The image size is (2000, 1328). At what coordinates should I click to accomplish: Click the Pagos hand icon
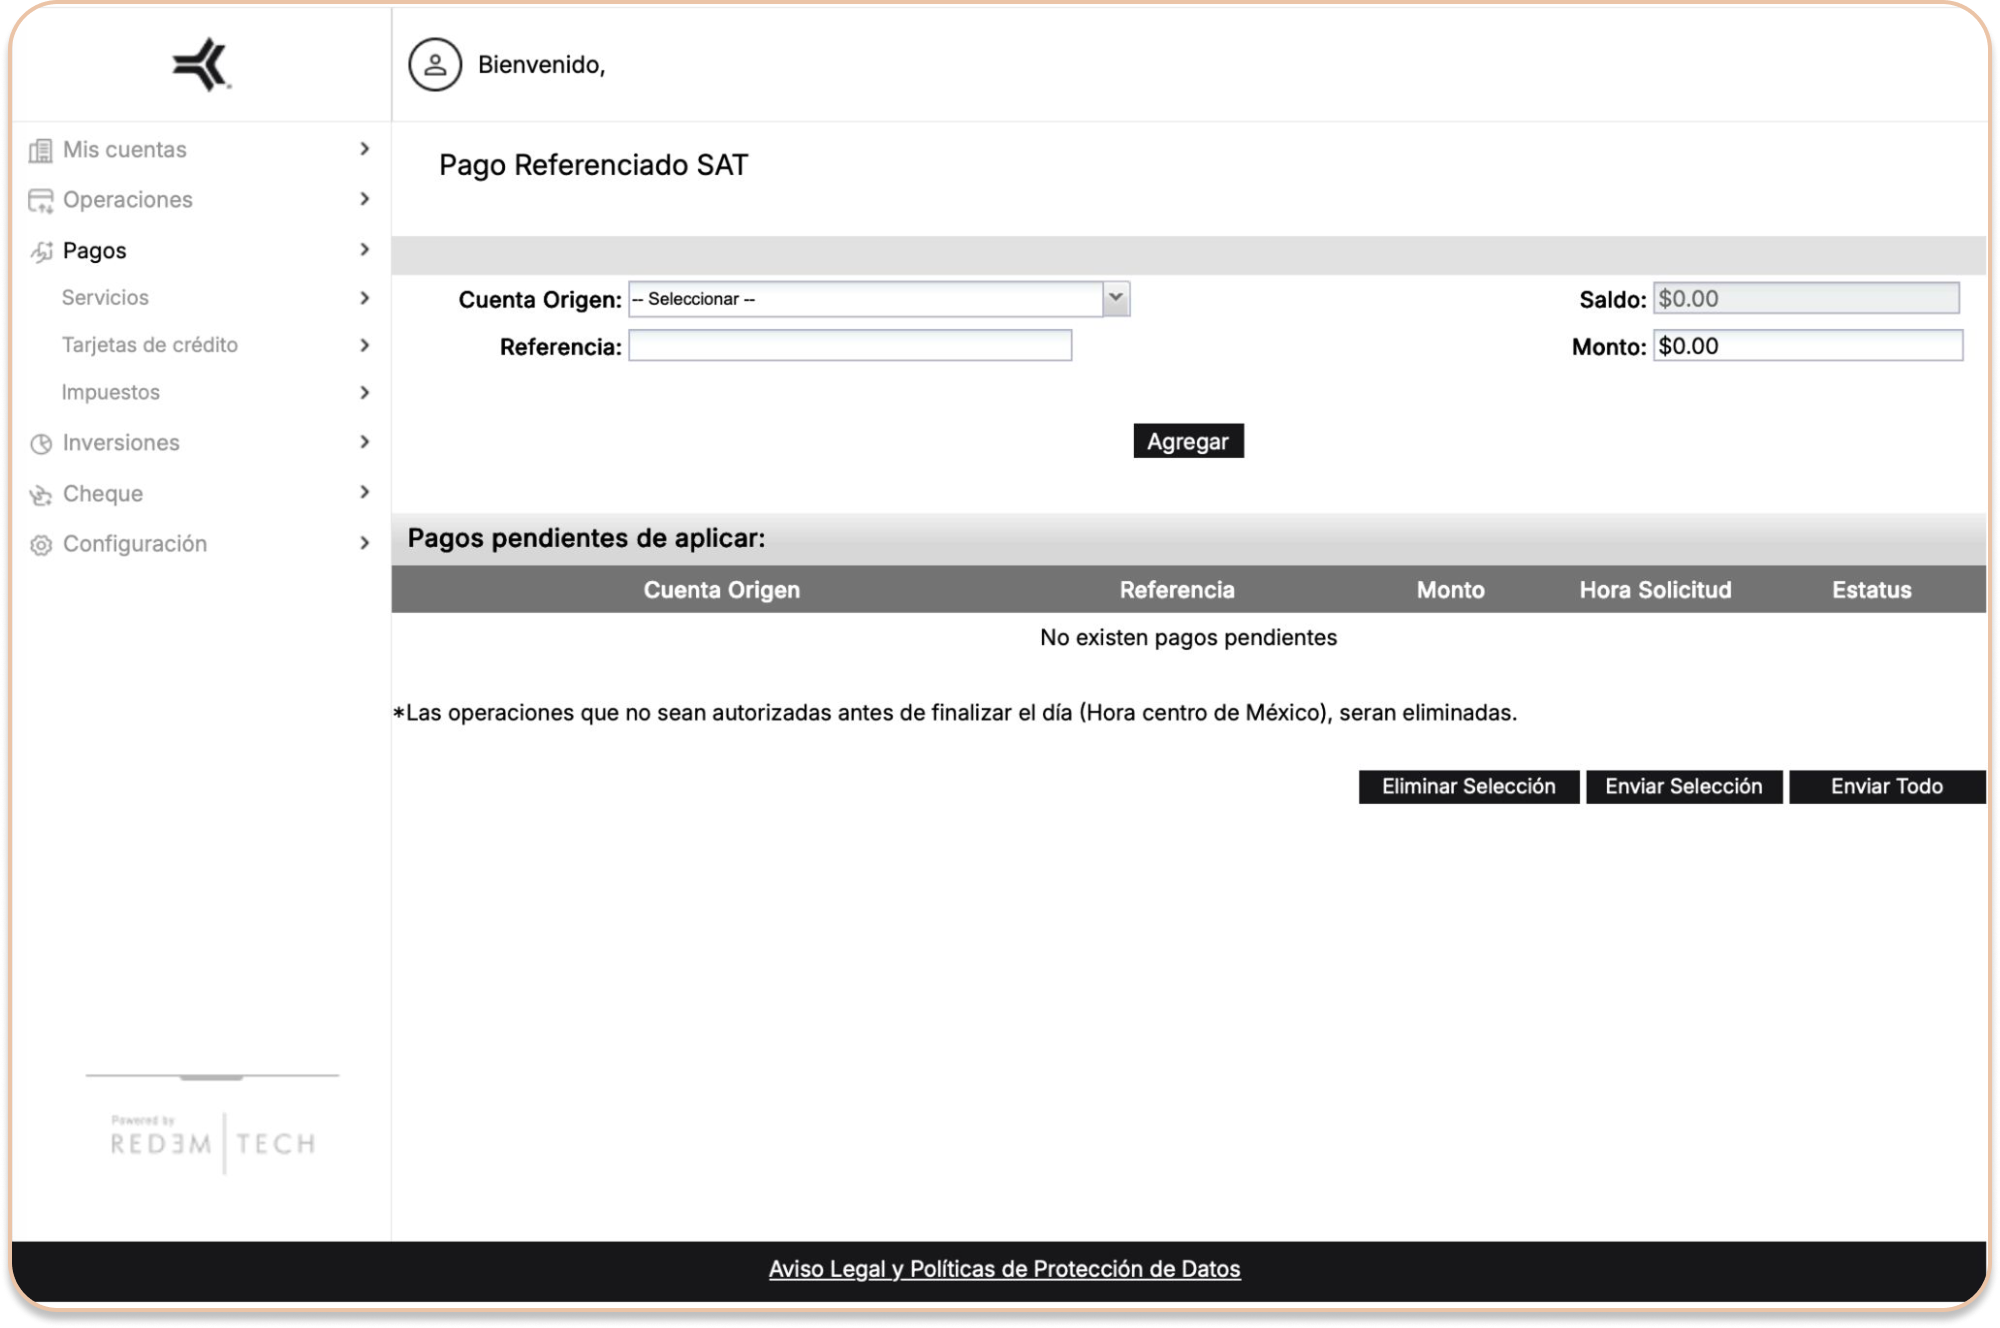41,252
